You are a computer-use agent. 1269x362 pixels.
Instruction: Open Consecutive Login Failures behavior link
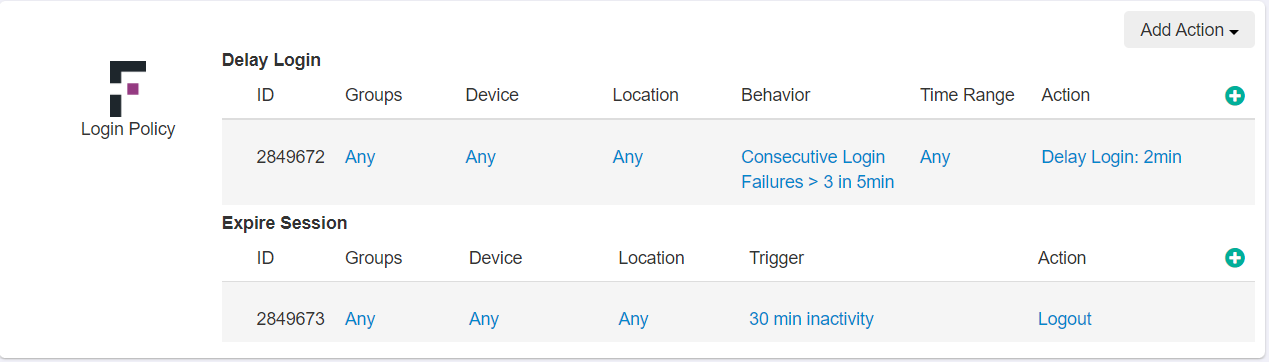pyautogui.click(x=817, y=169)
